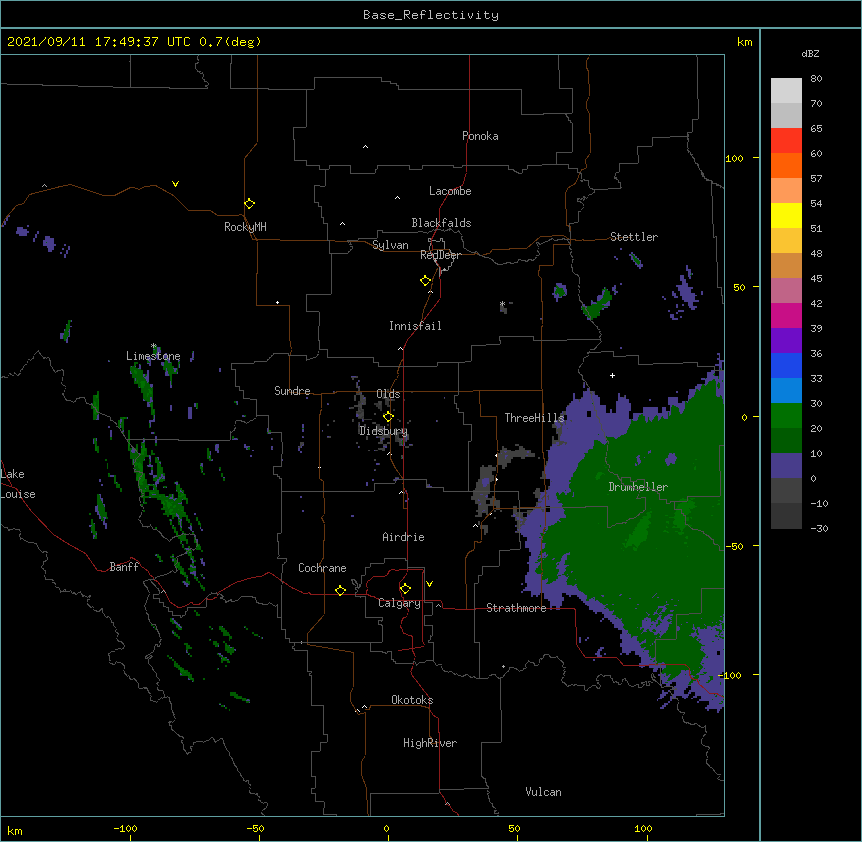Select the royal blue swatch in dBZ legend
This screenshot has height=842, width=862.
786,365
